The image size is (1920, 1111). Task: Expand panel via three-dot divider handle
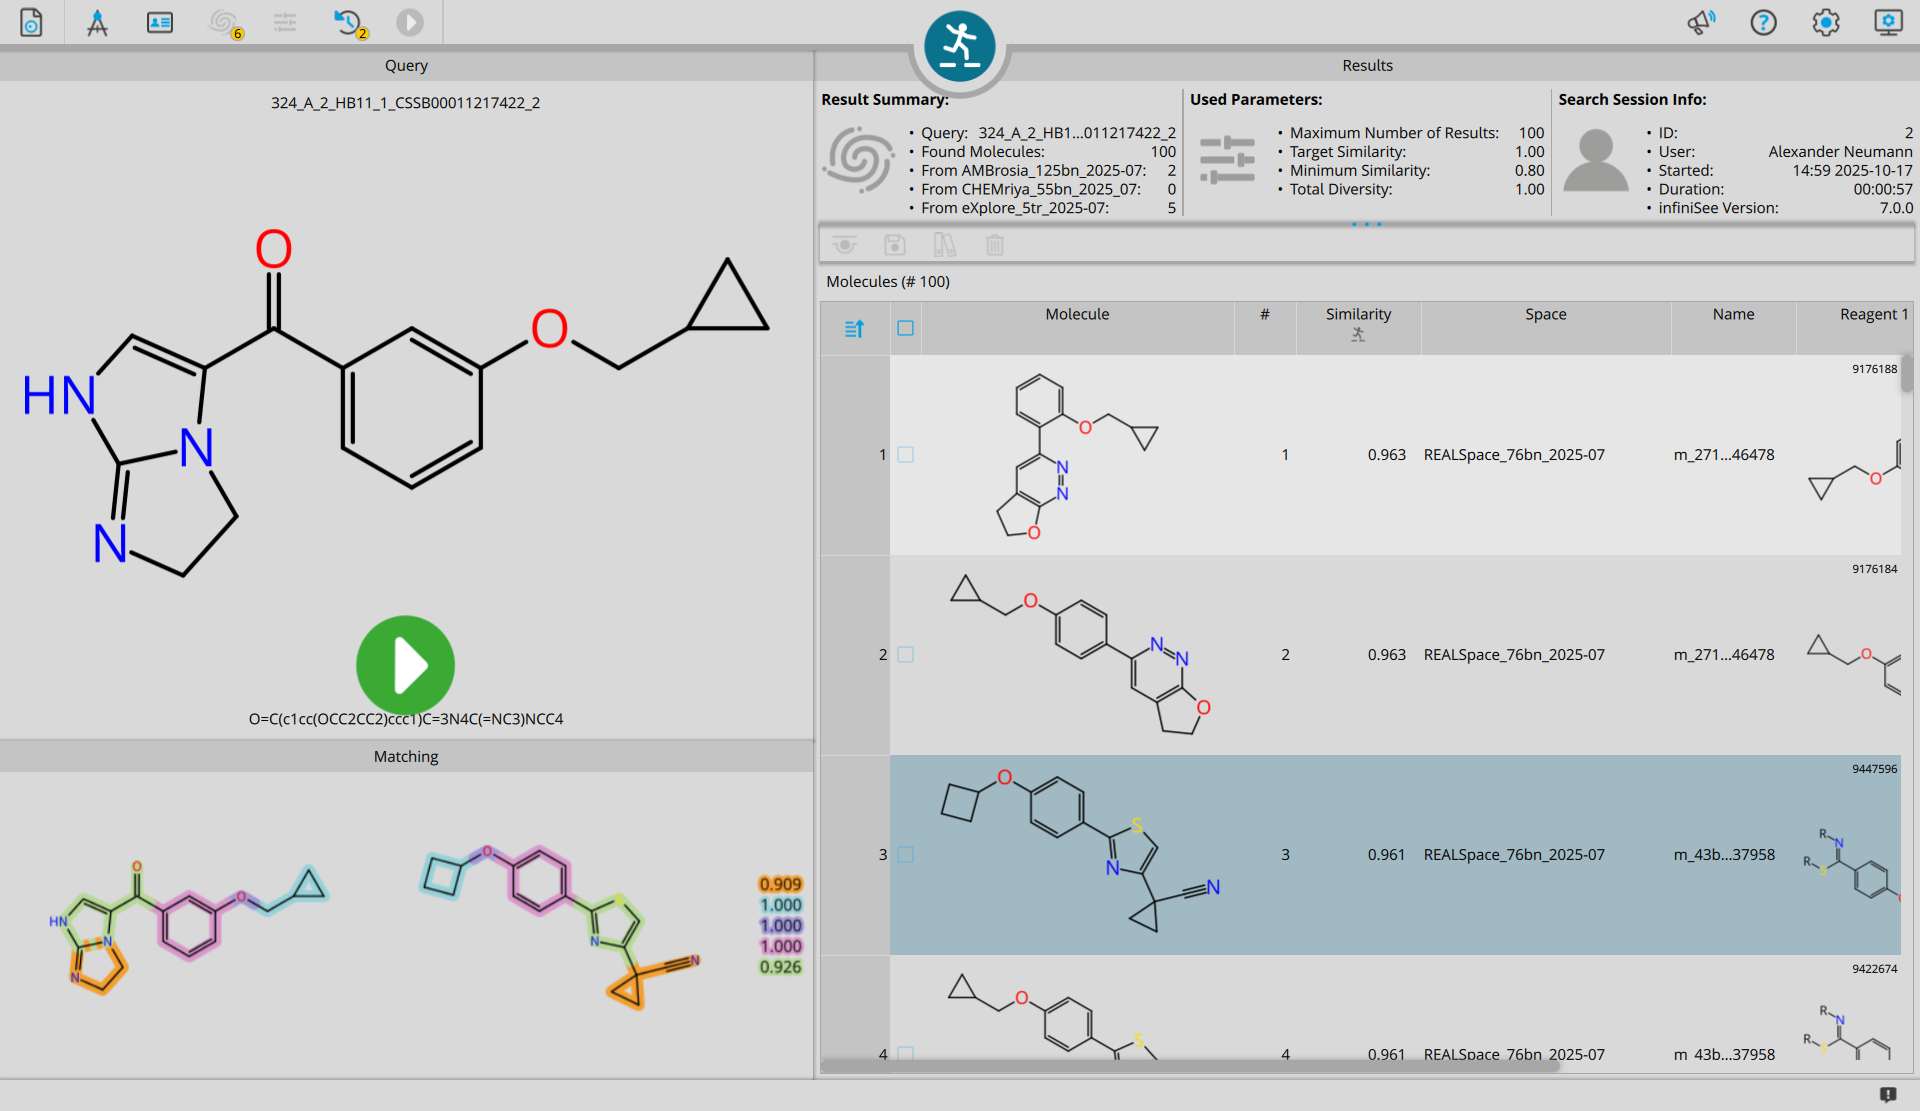coord(1366,224)
